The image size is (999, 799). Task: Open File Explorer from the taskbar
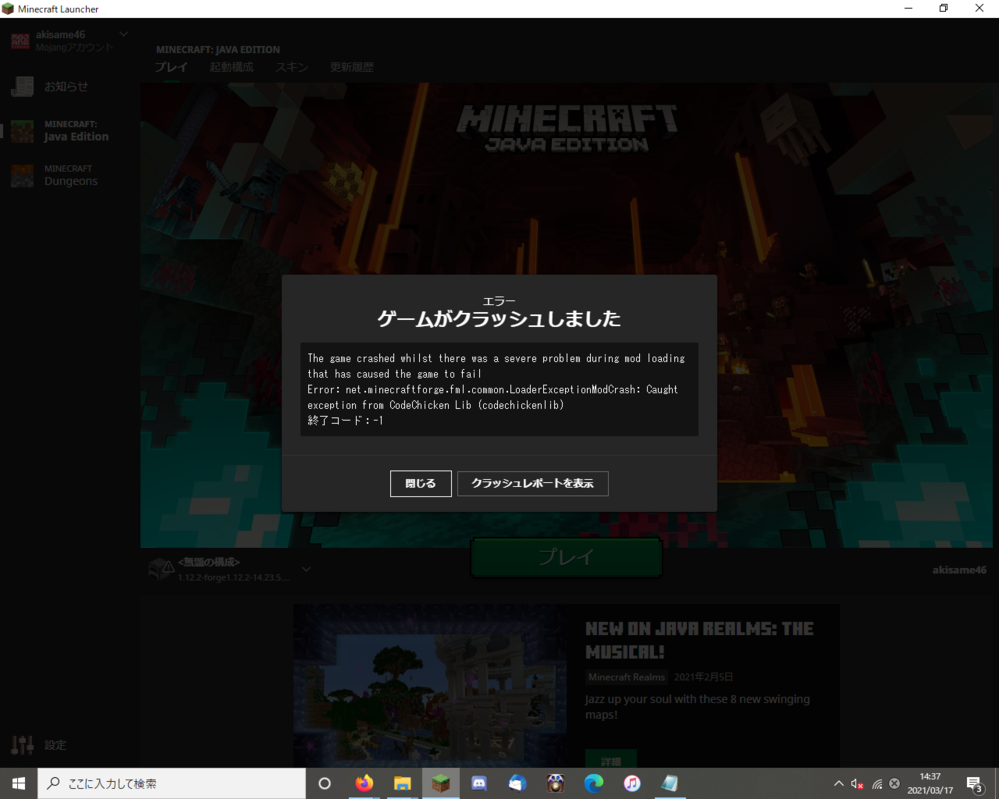(403, 783)
